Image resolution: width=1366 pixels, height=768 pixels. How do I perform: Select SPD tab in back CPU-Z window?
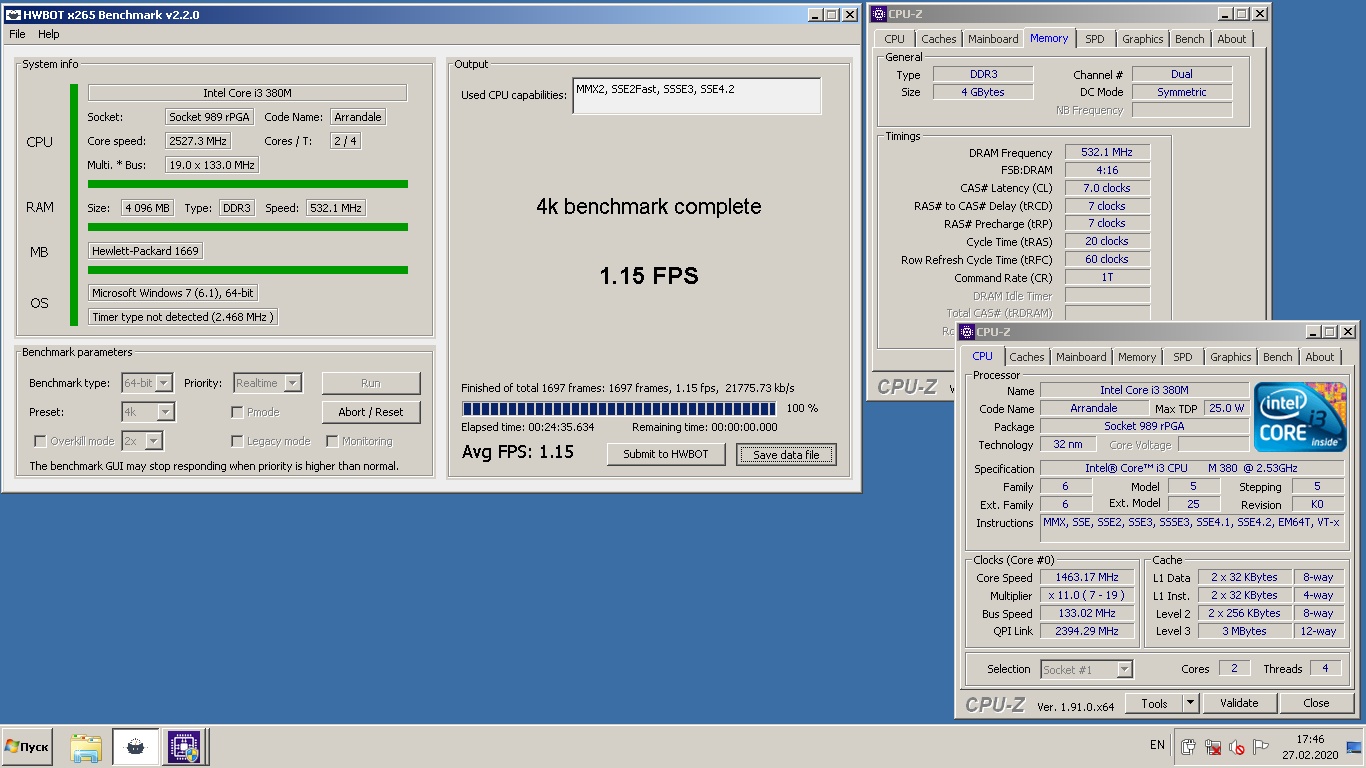point(1095,39)
